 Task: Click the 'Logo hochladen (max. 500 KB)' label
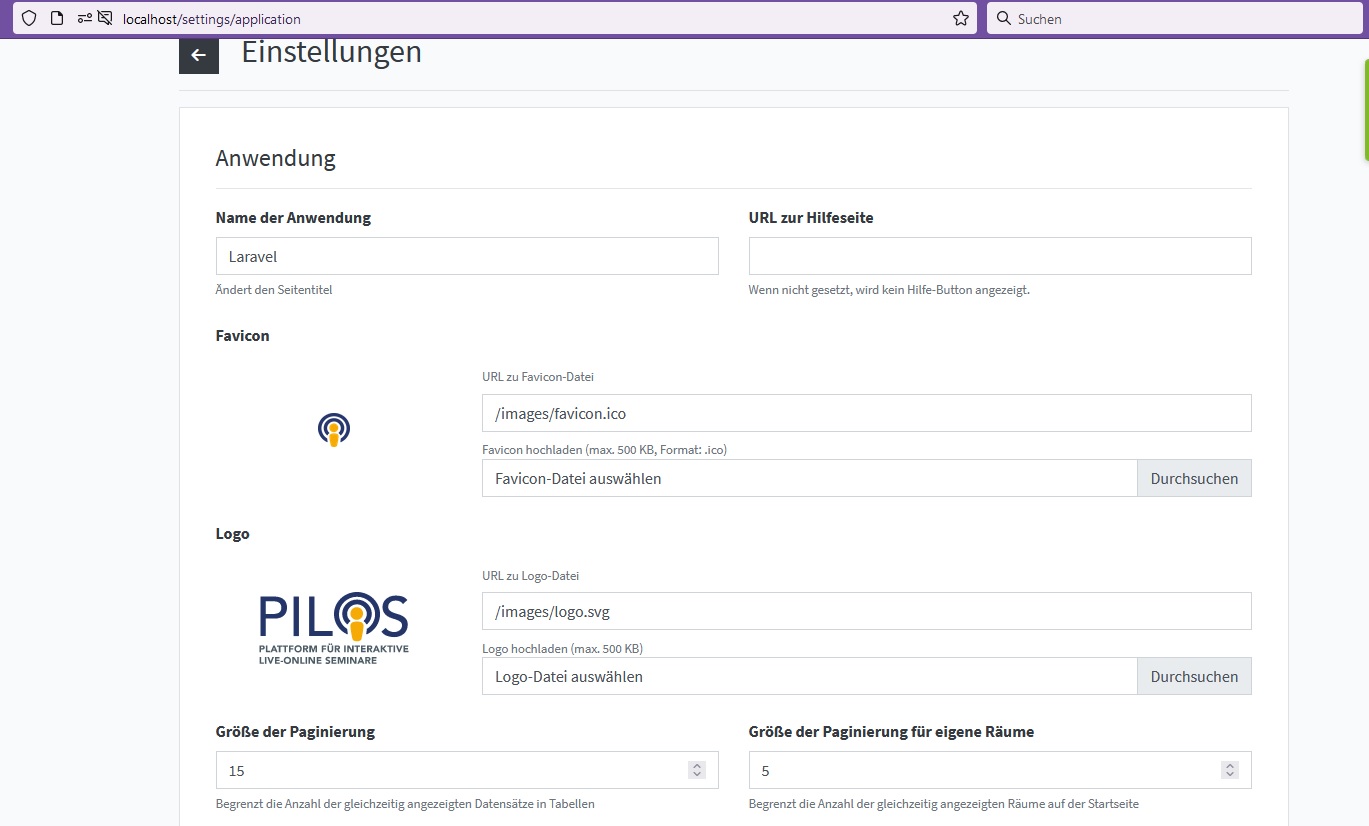pyautogui.click(x=562, y=648)
